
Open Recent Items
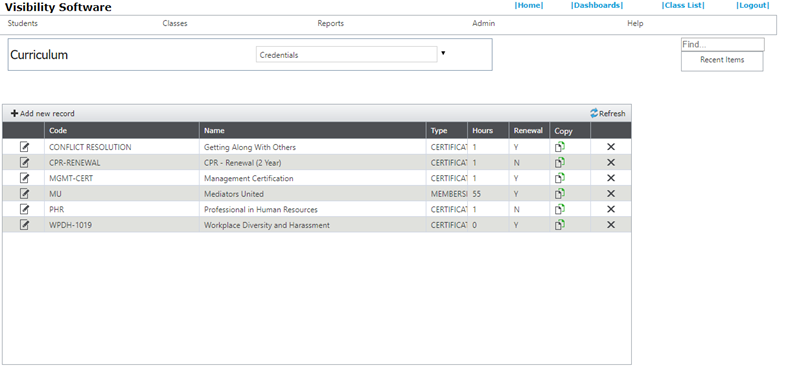point(722,60)
